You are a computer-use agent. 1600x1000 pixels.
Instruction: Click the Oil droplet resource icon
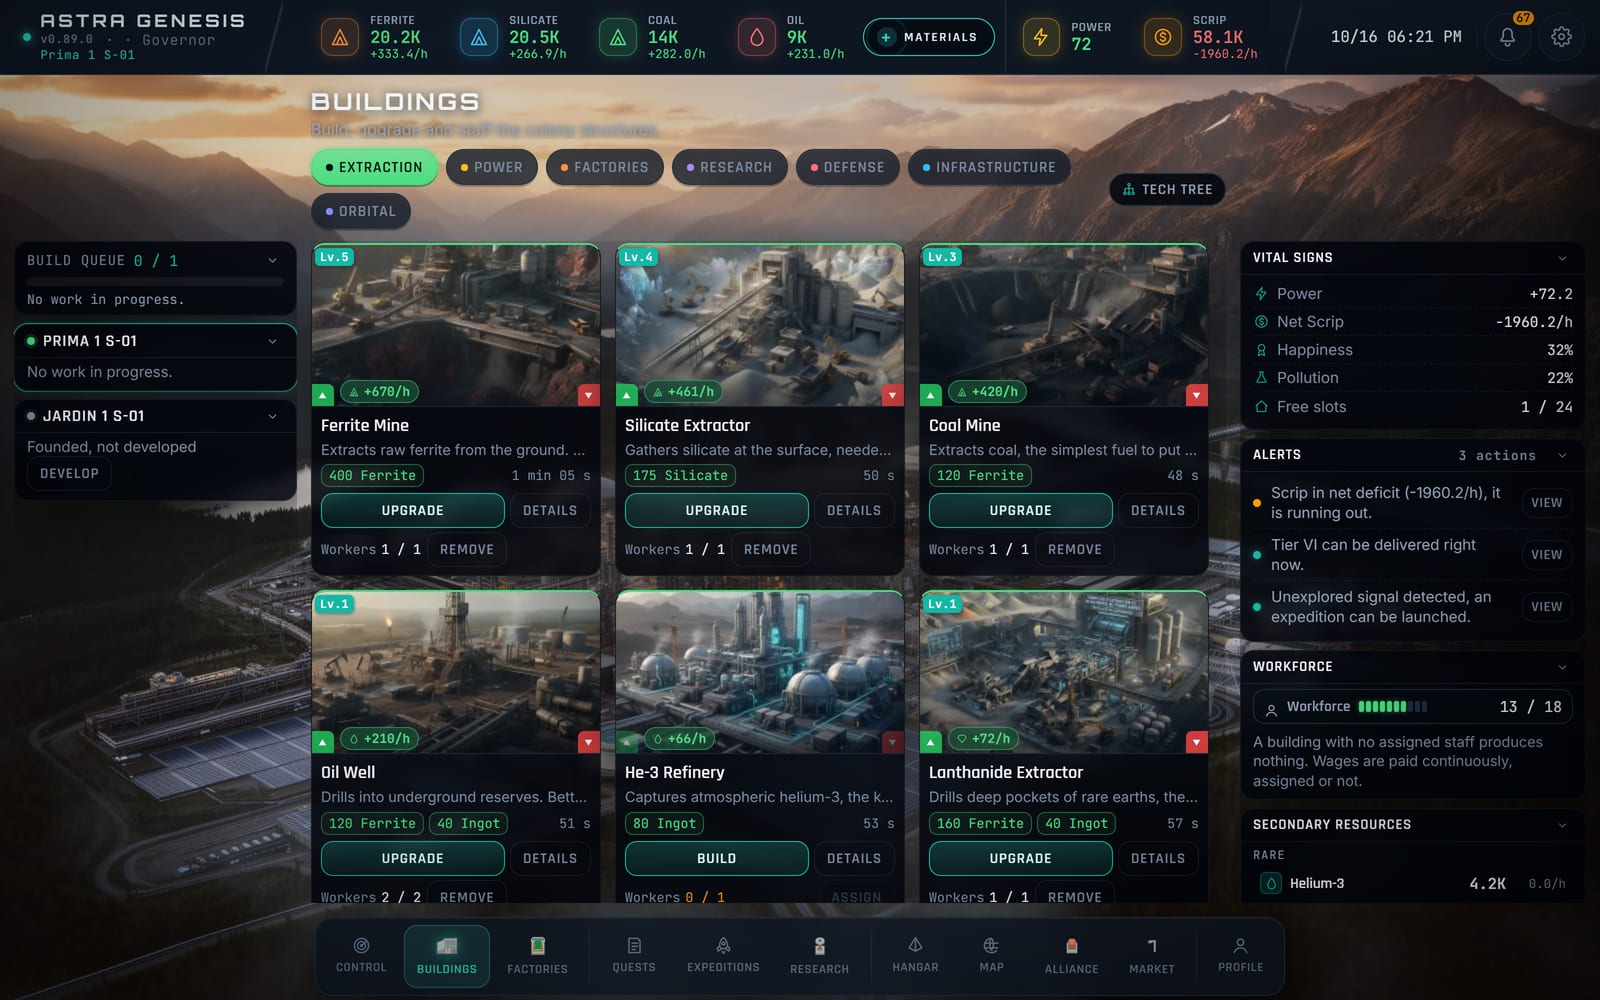click(757, 38)
